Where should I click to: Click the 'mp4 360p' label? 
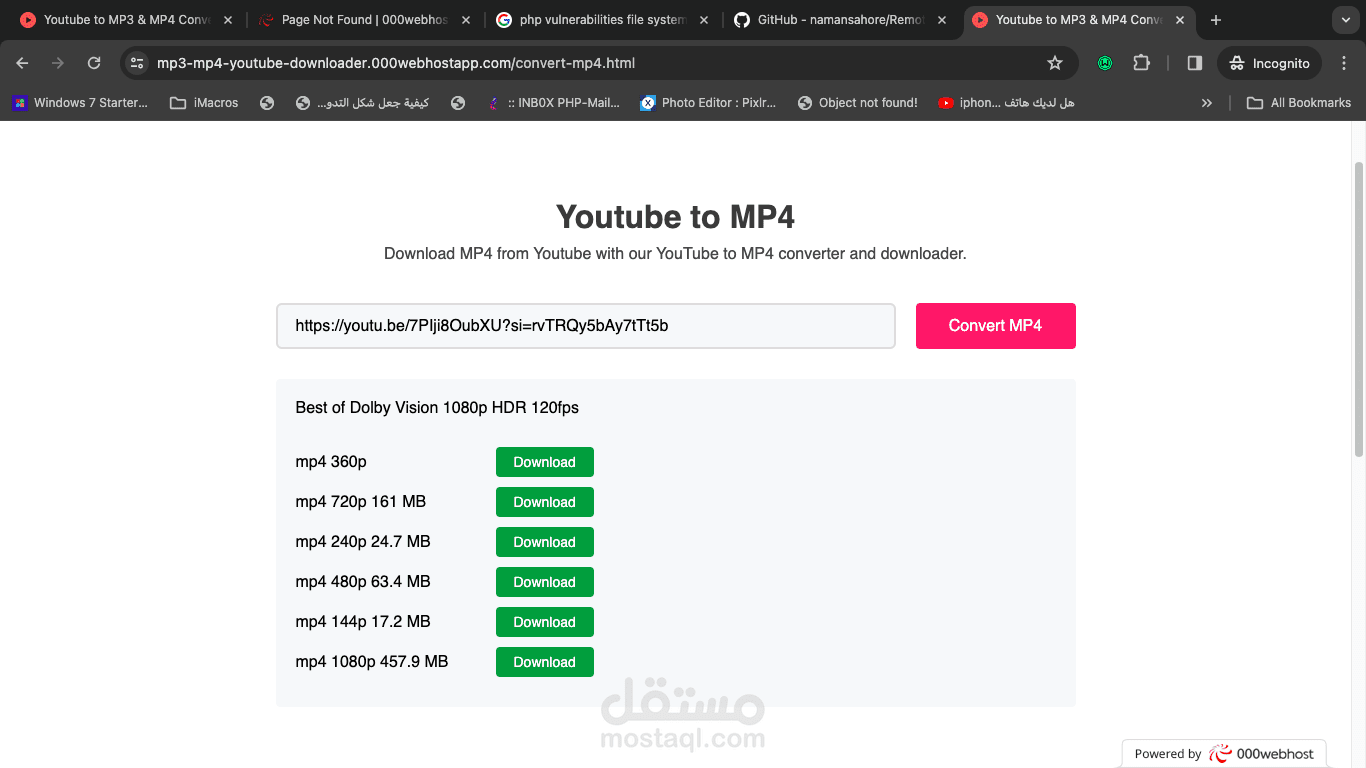coord(331,462)
